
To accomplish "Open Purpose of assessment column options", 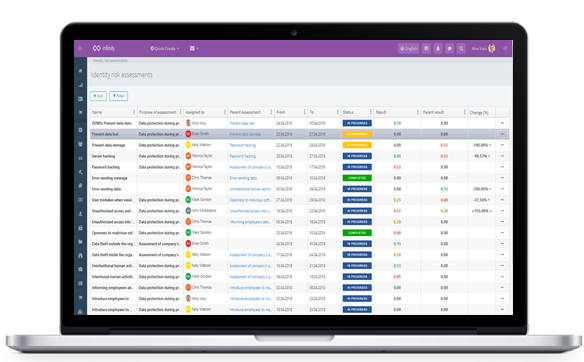I will tap(181, 112).
